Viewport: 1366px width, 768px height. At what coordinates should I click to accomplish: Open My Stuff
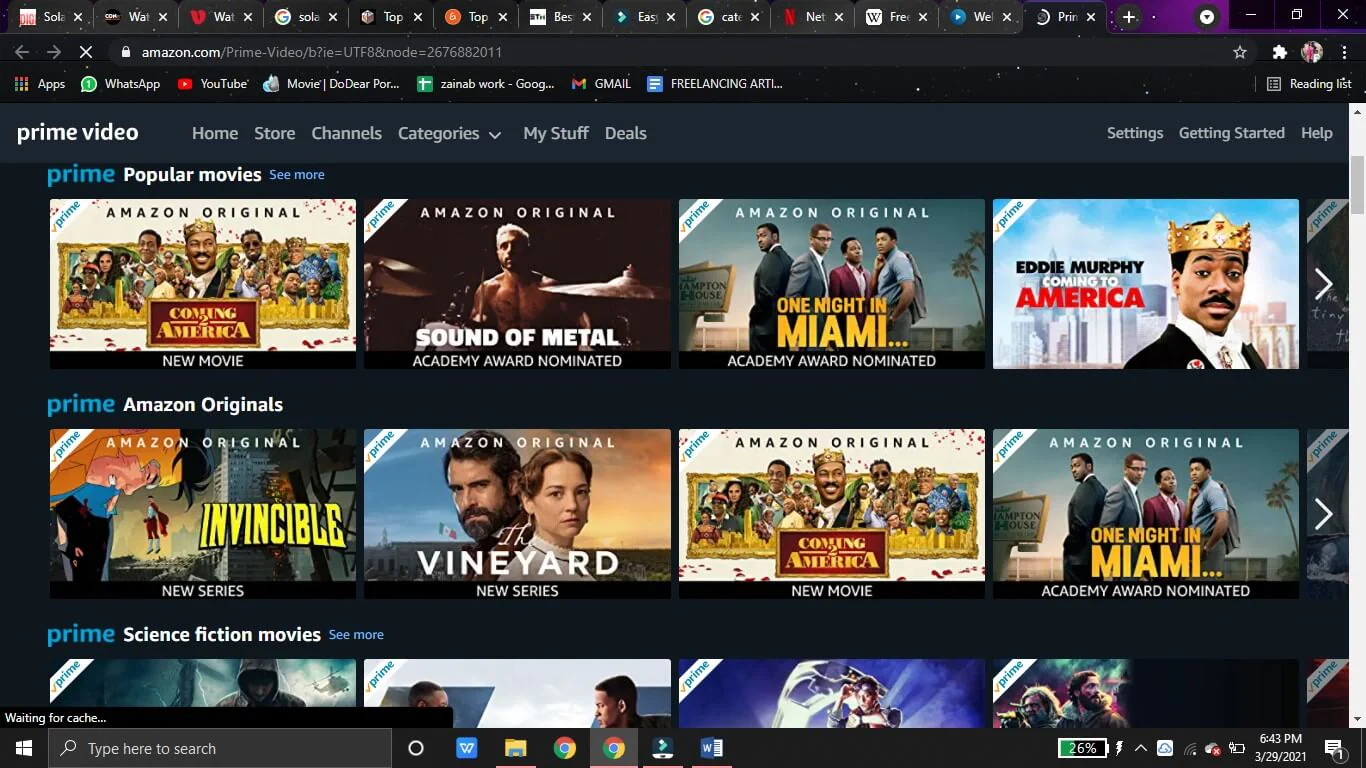556,133
